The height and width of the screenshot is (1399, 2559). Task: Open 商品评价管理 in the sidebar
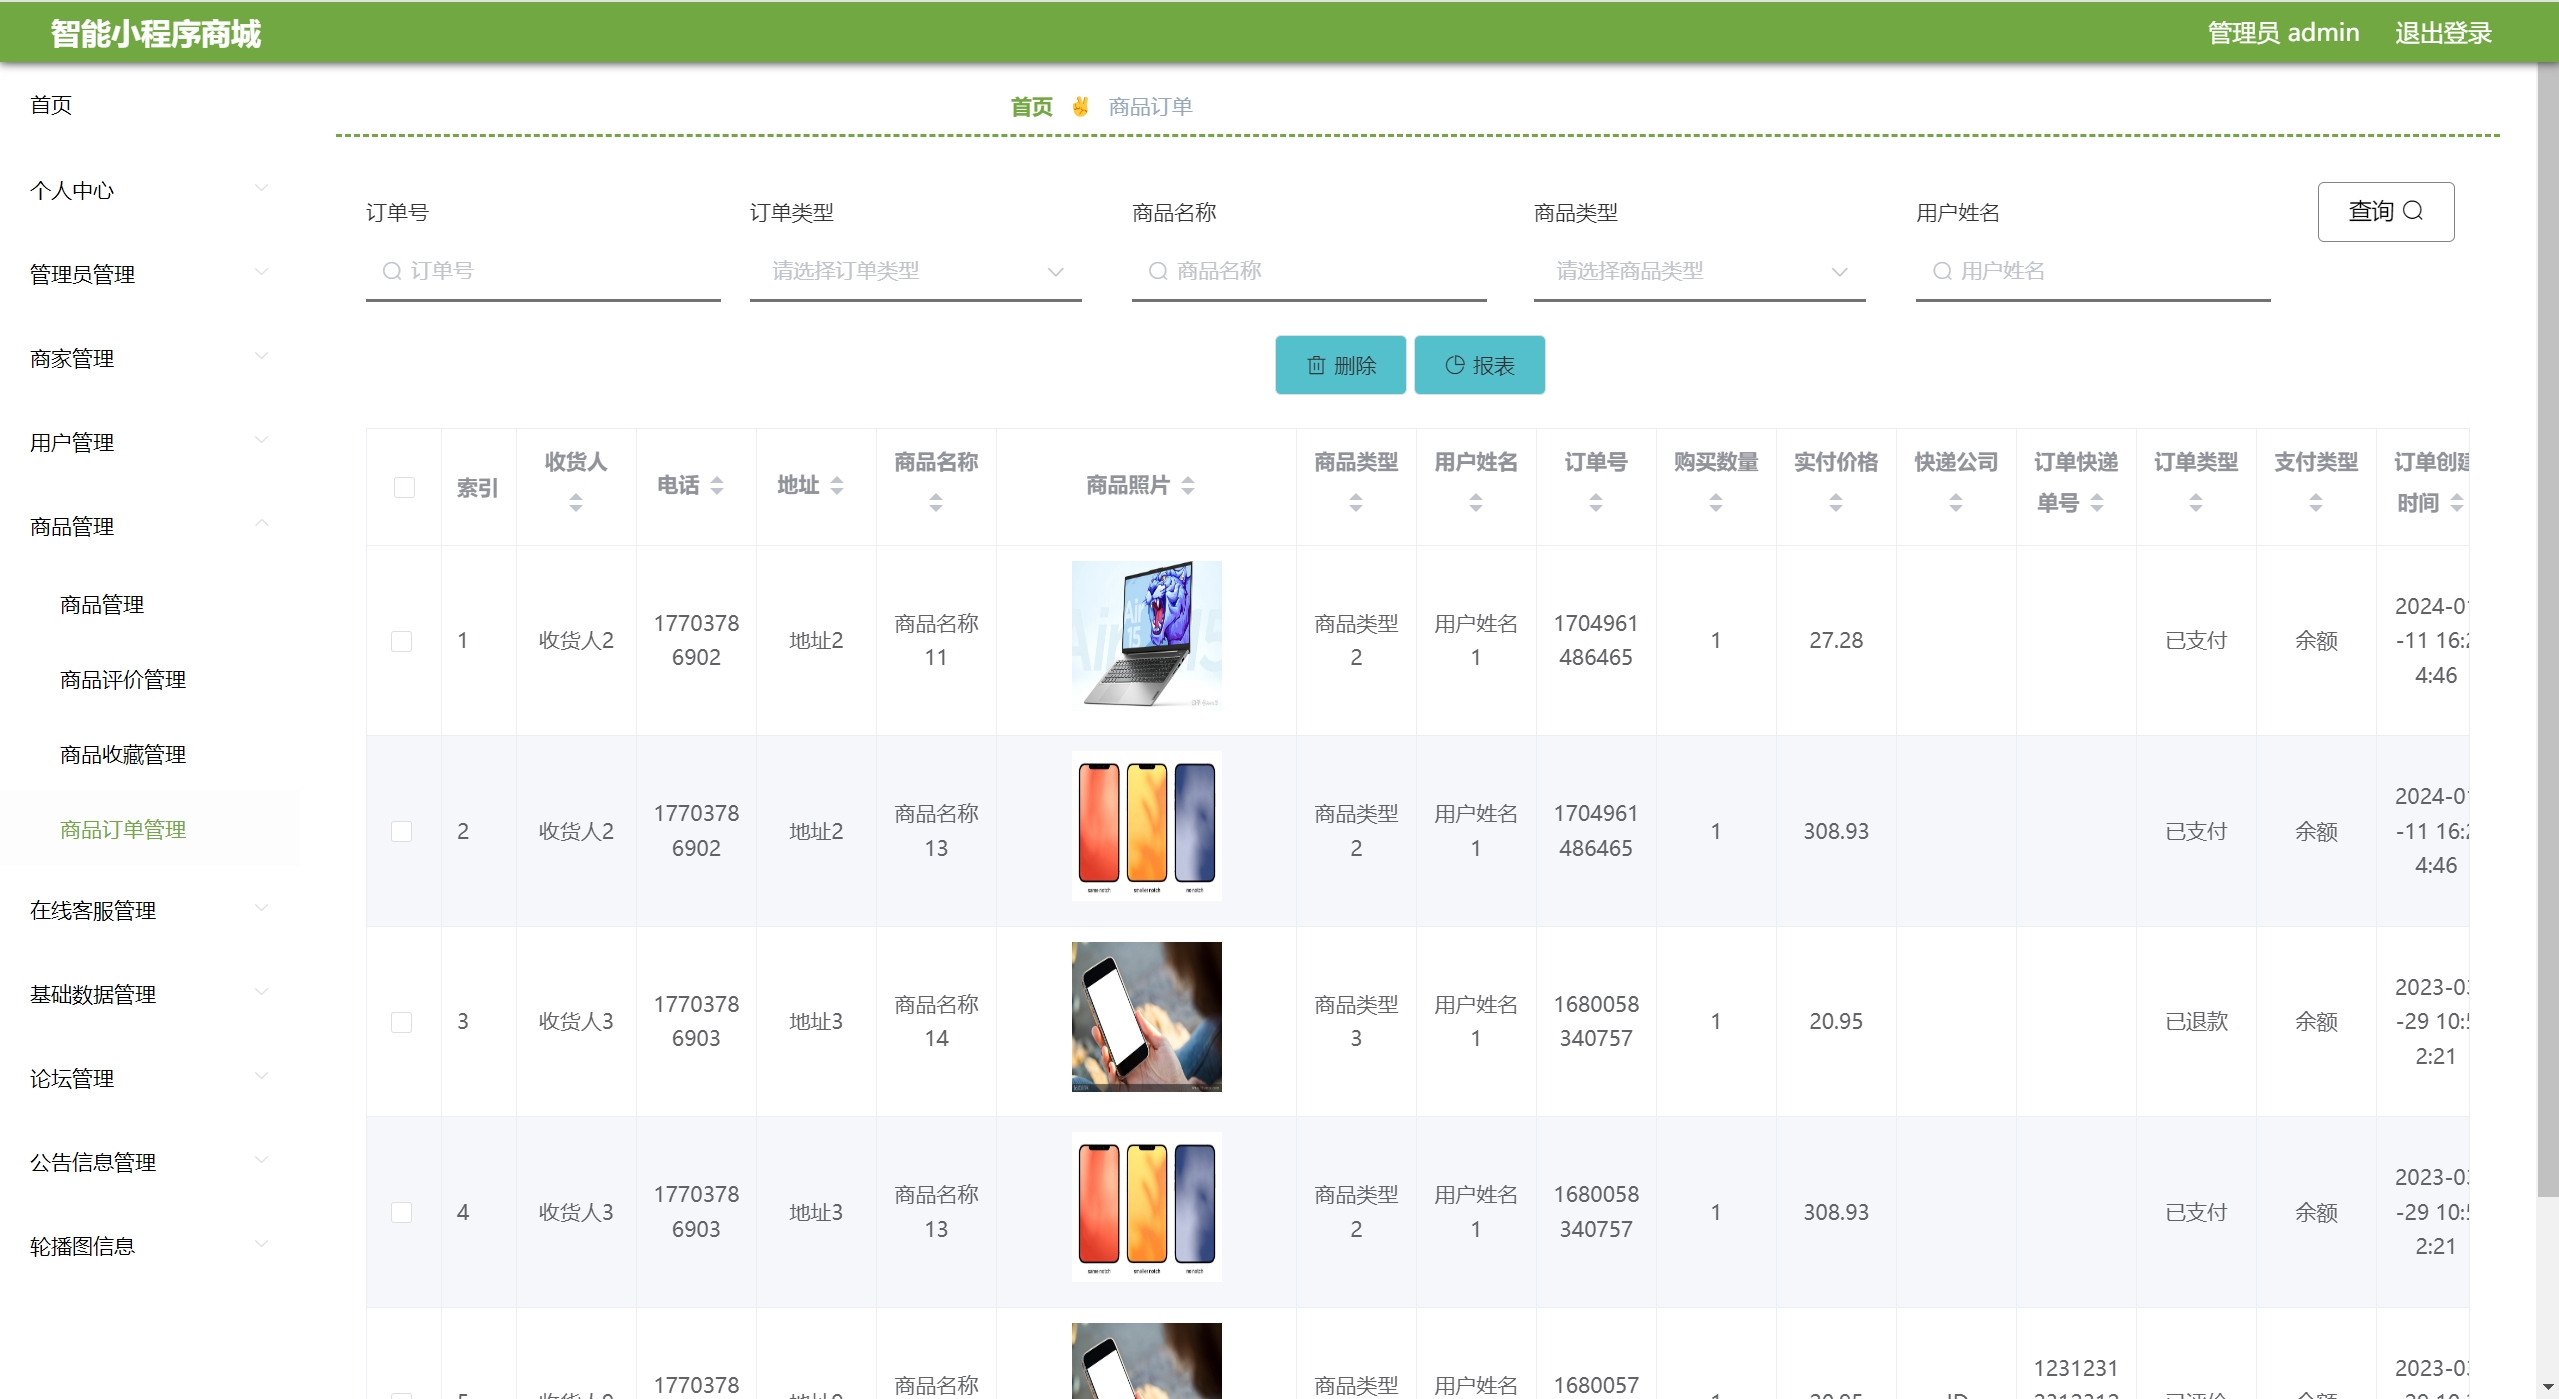[x=123, y=680]
